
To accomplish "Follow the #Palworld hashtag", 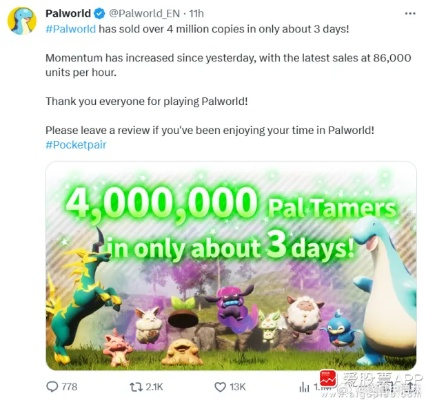I will (70, 29).
